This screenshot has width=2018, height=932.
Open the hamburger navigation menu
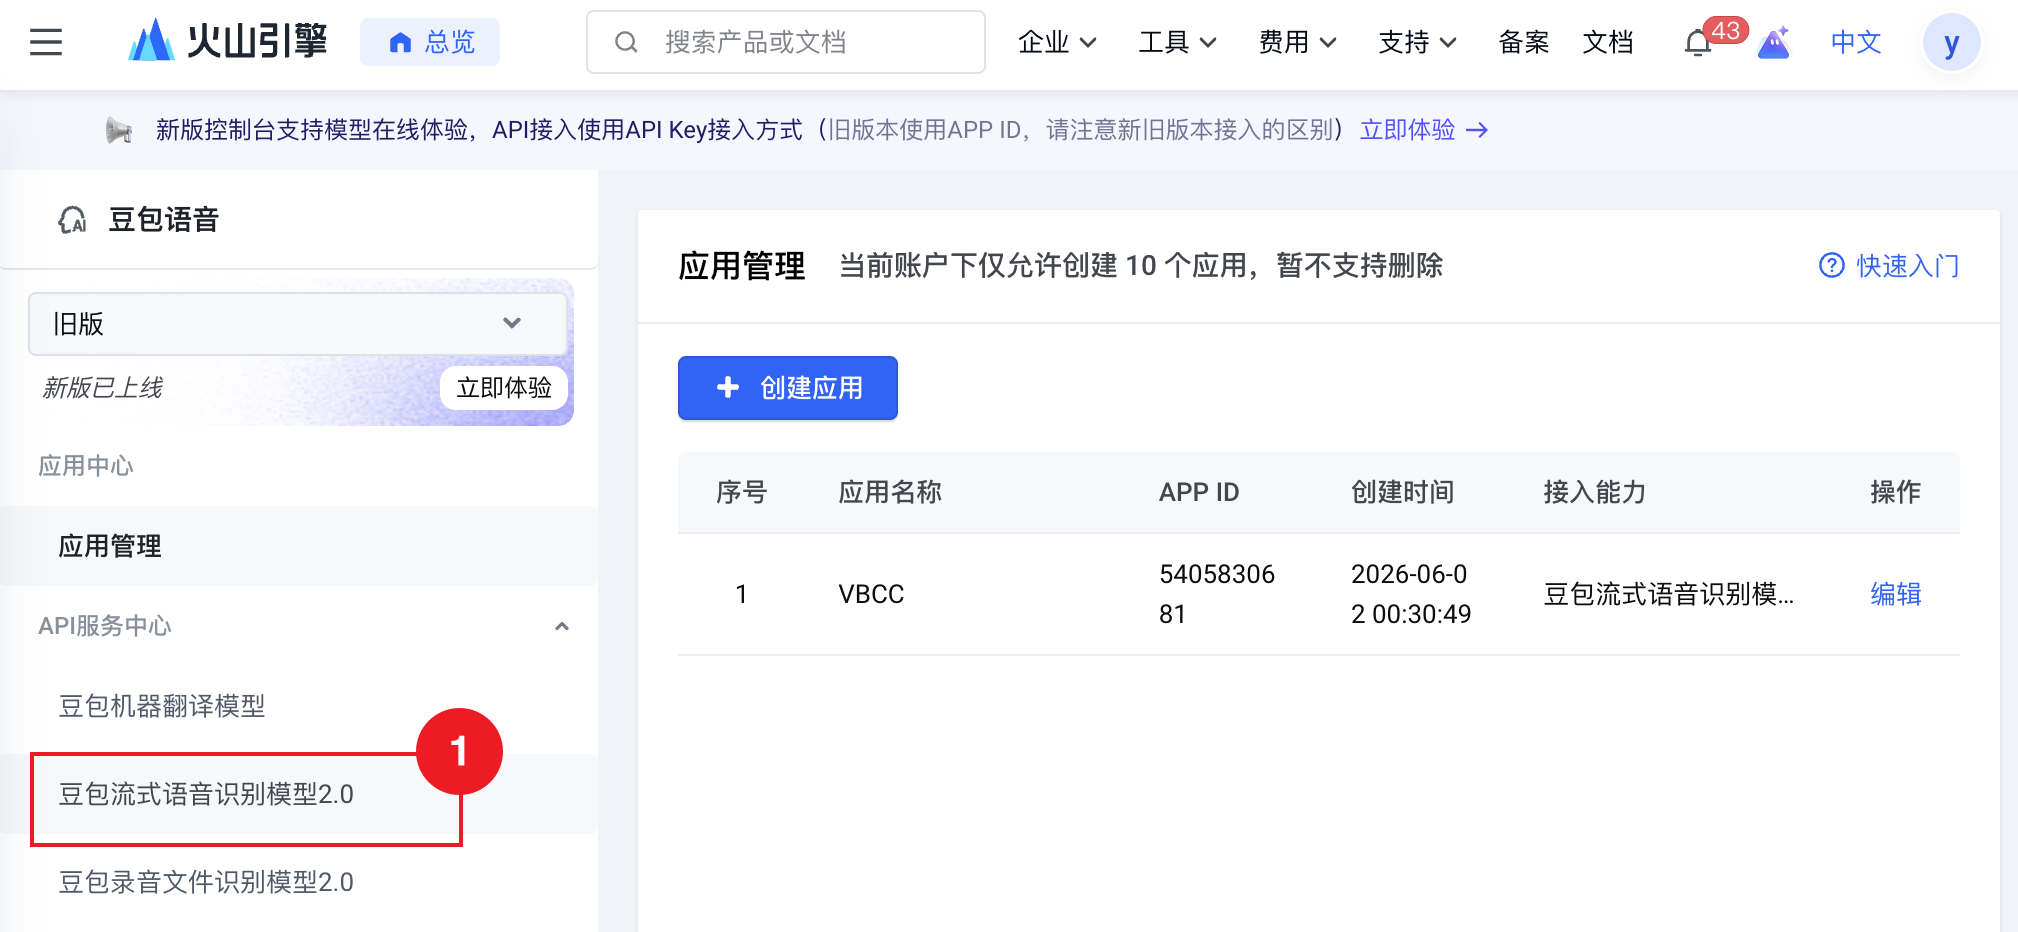pos(46,42)
